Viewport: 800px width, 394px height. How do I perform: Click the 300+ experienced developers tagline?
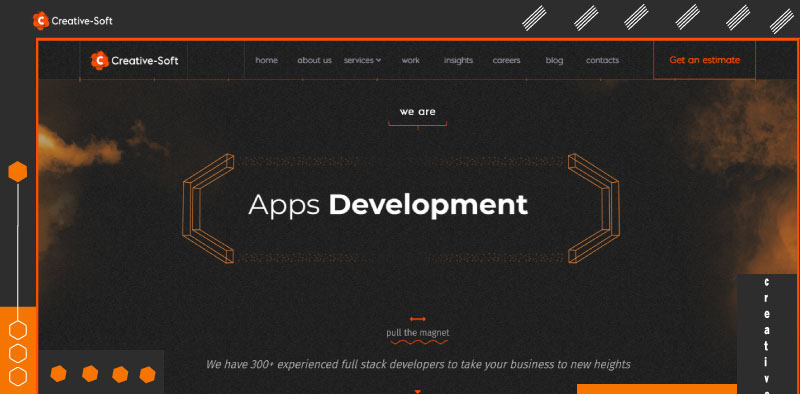pos(418,364)
